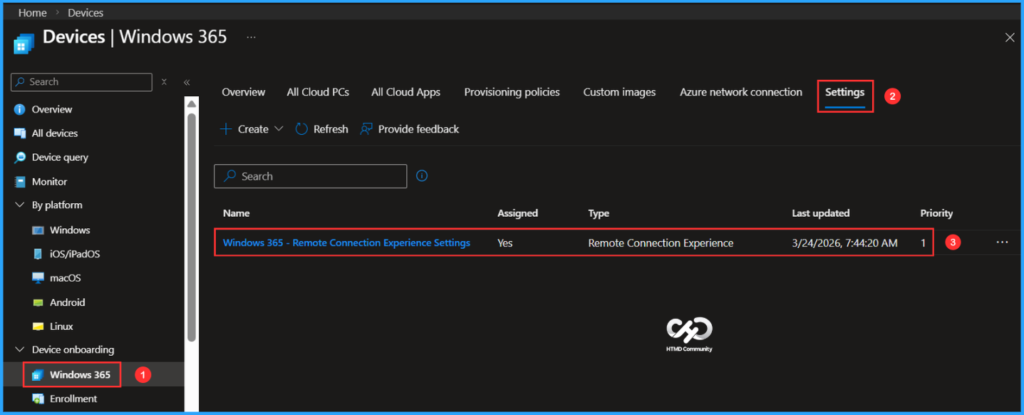Click the sidebar vertical scrollbar thumb
1024x415 pixels.
click(x=191, y=227)
